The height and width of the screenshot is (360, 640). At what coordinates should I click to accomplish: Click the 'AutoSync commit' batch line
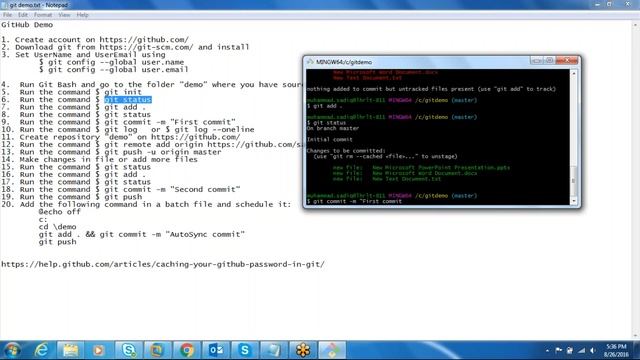point(142,234)
